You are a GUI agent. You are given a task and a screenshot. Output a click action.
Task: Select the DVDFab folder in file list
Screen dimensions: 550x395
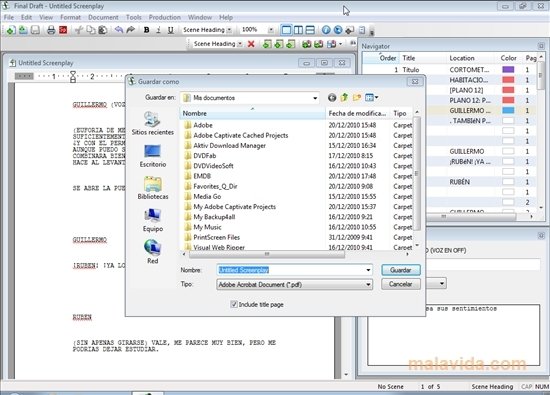point(205,155)
